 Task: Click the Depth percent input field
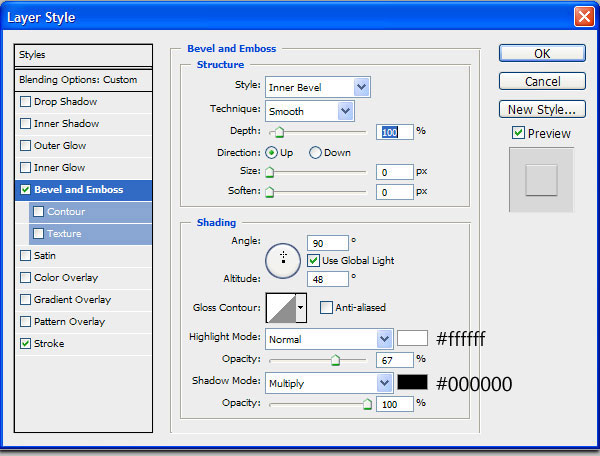pyautogui.click(x=395, y=132)
